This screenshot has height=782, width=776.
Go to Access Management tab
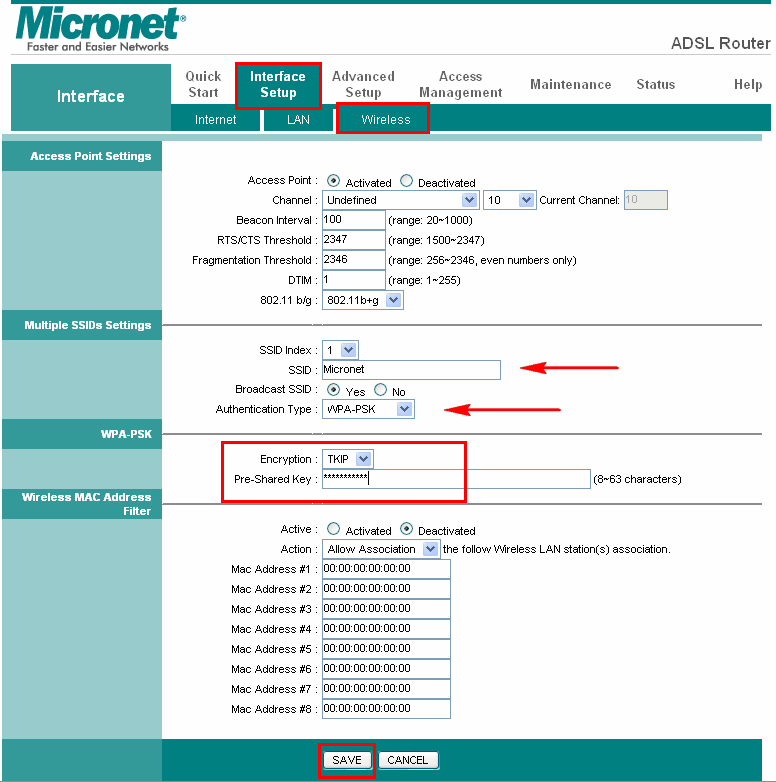[460, 84]
